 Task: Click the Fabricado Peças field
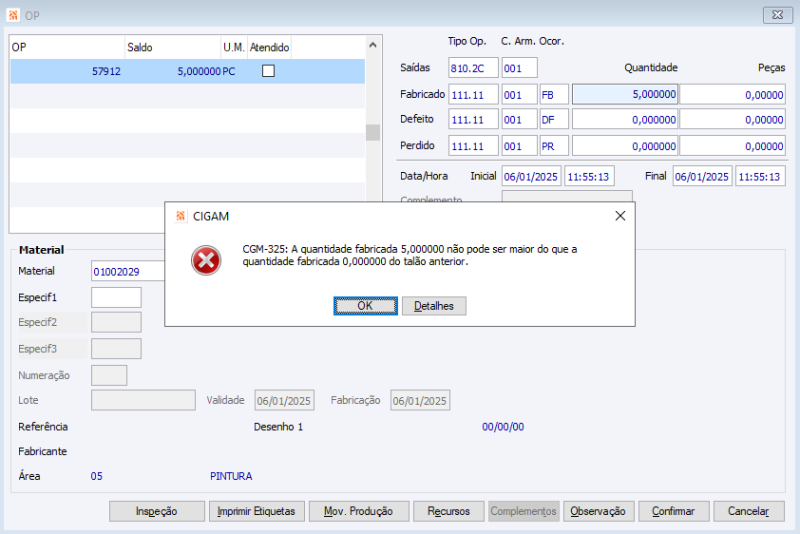click(733, 94)
